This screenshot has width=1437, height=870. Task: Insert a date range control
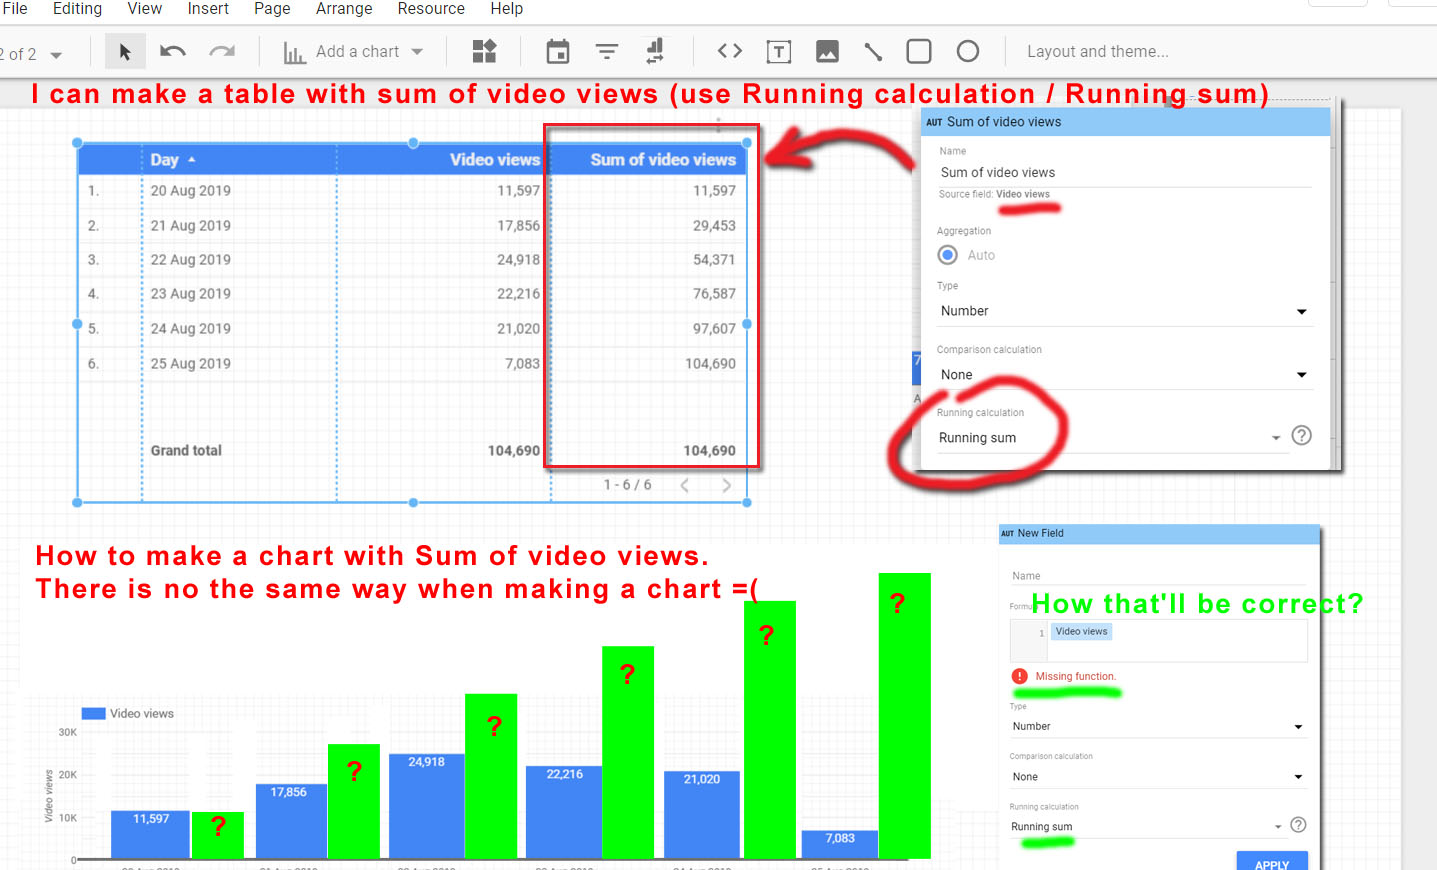pyautogui.click(x=557, y=51)
